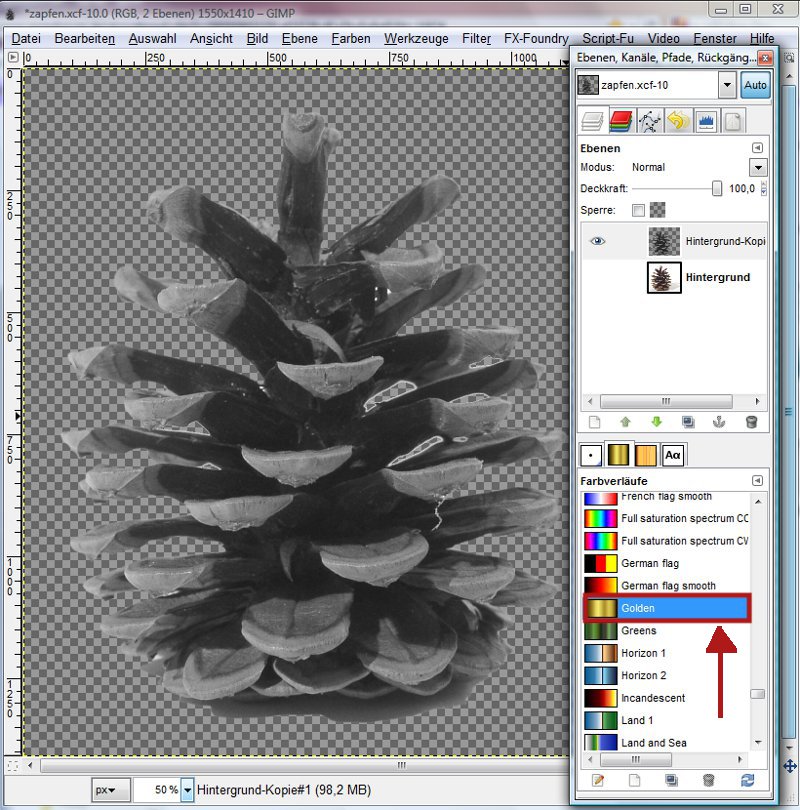The image size is (800, 810).
Task: Enable the Sperre lock pixels checkbox
Action: (638, 211)
